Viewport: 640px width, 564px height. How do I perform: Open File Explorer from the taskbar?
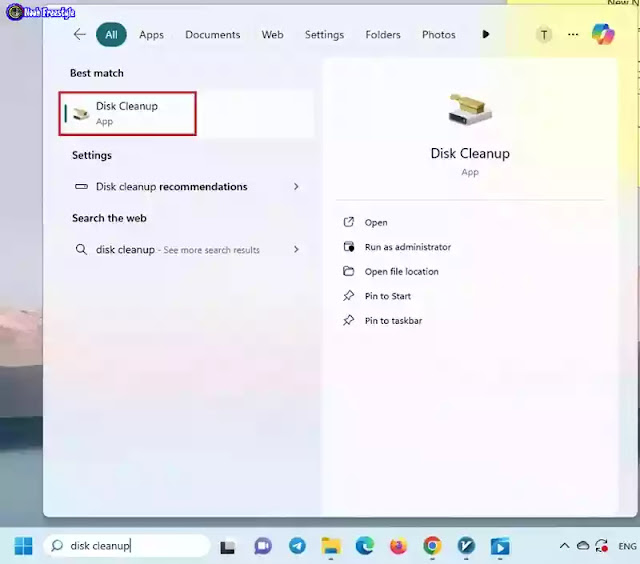pos(331,546)
